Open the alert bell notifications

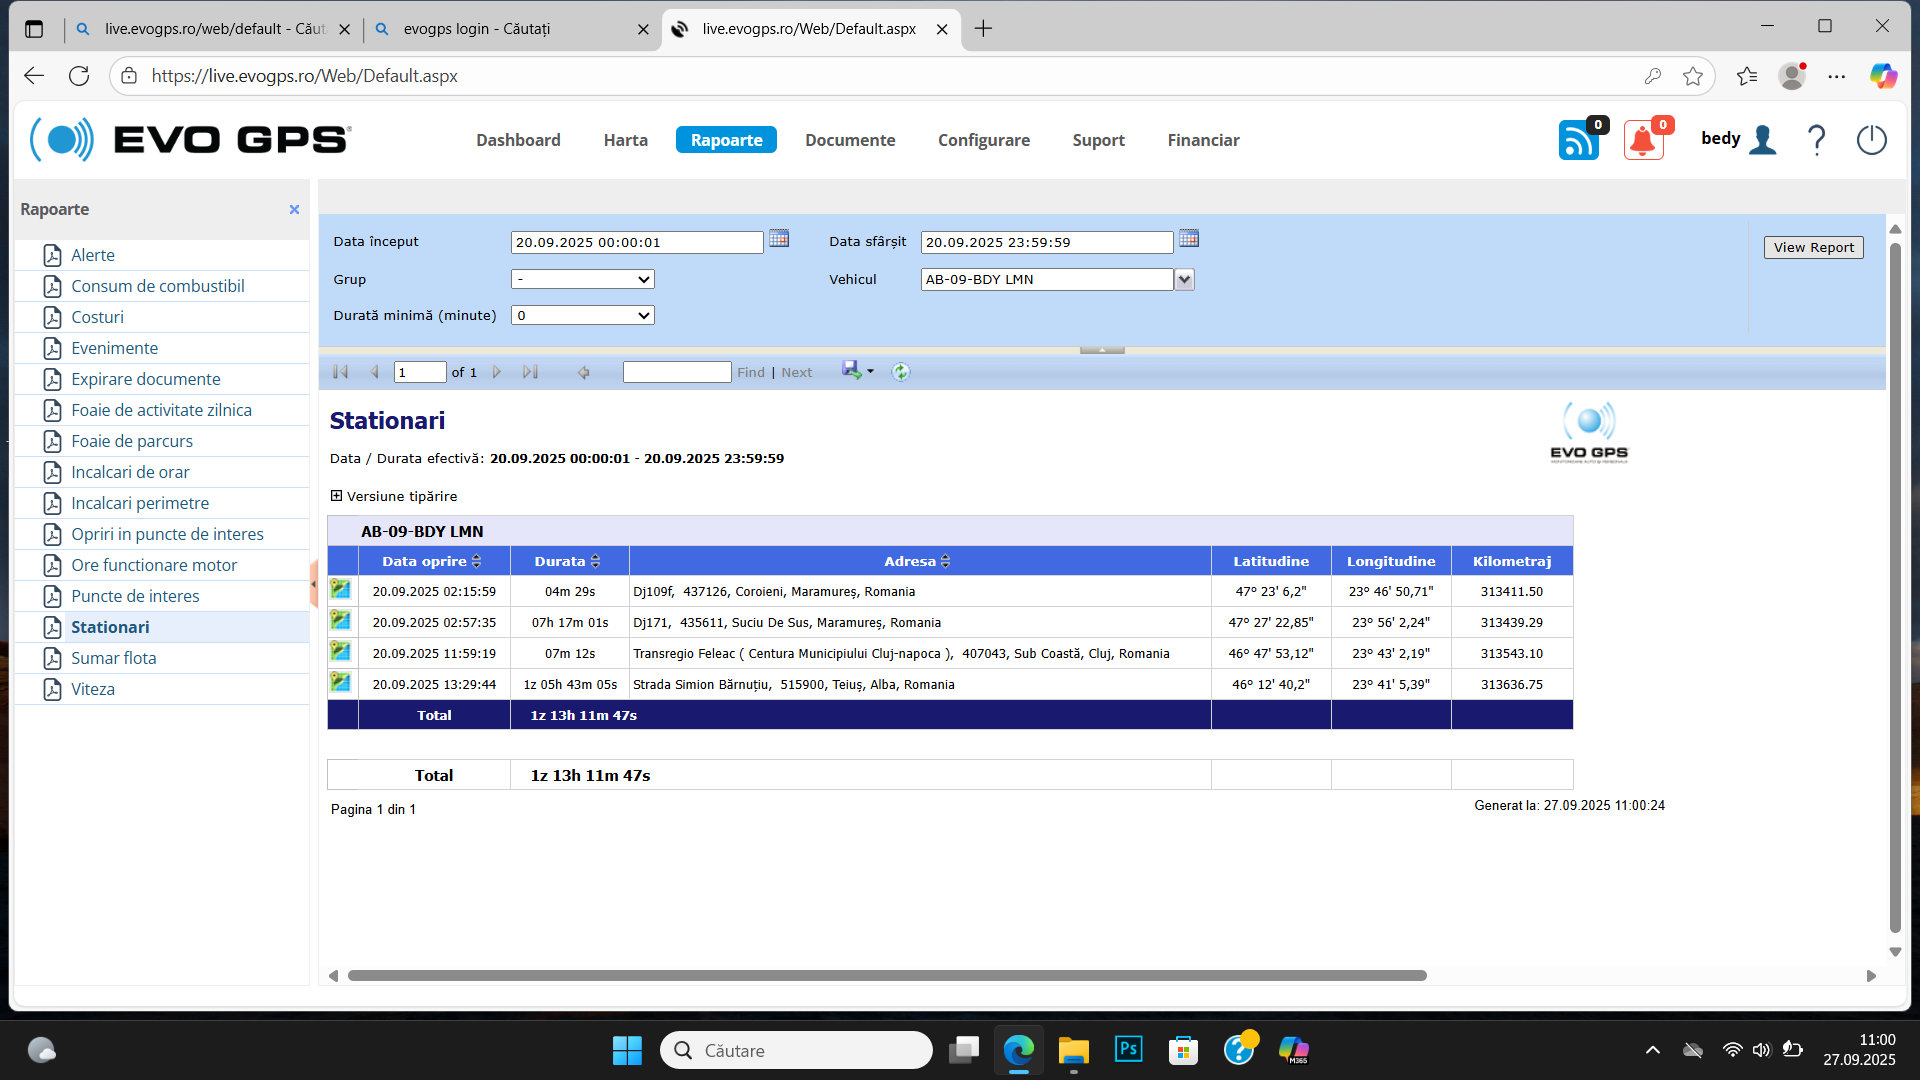[x=1642, y=140]
